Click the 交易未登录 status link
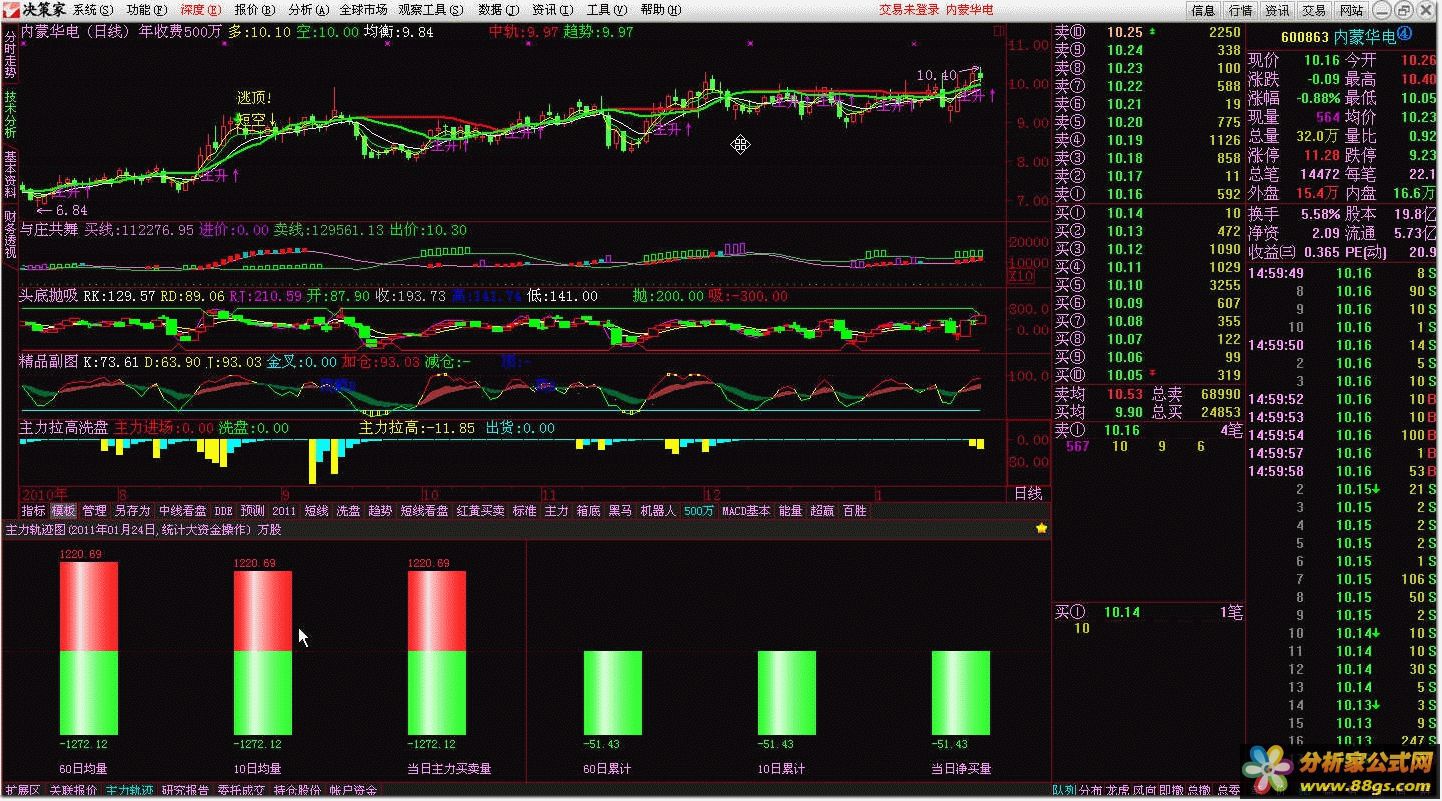 coord(909,10)
